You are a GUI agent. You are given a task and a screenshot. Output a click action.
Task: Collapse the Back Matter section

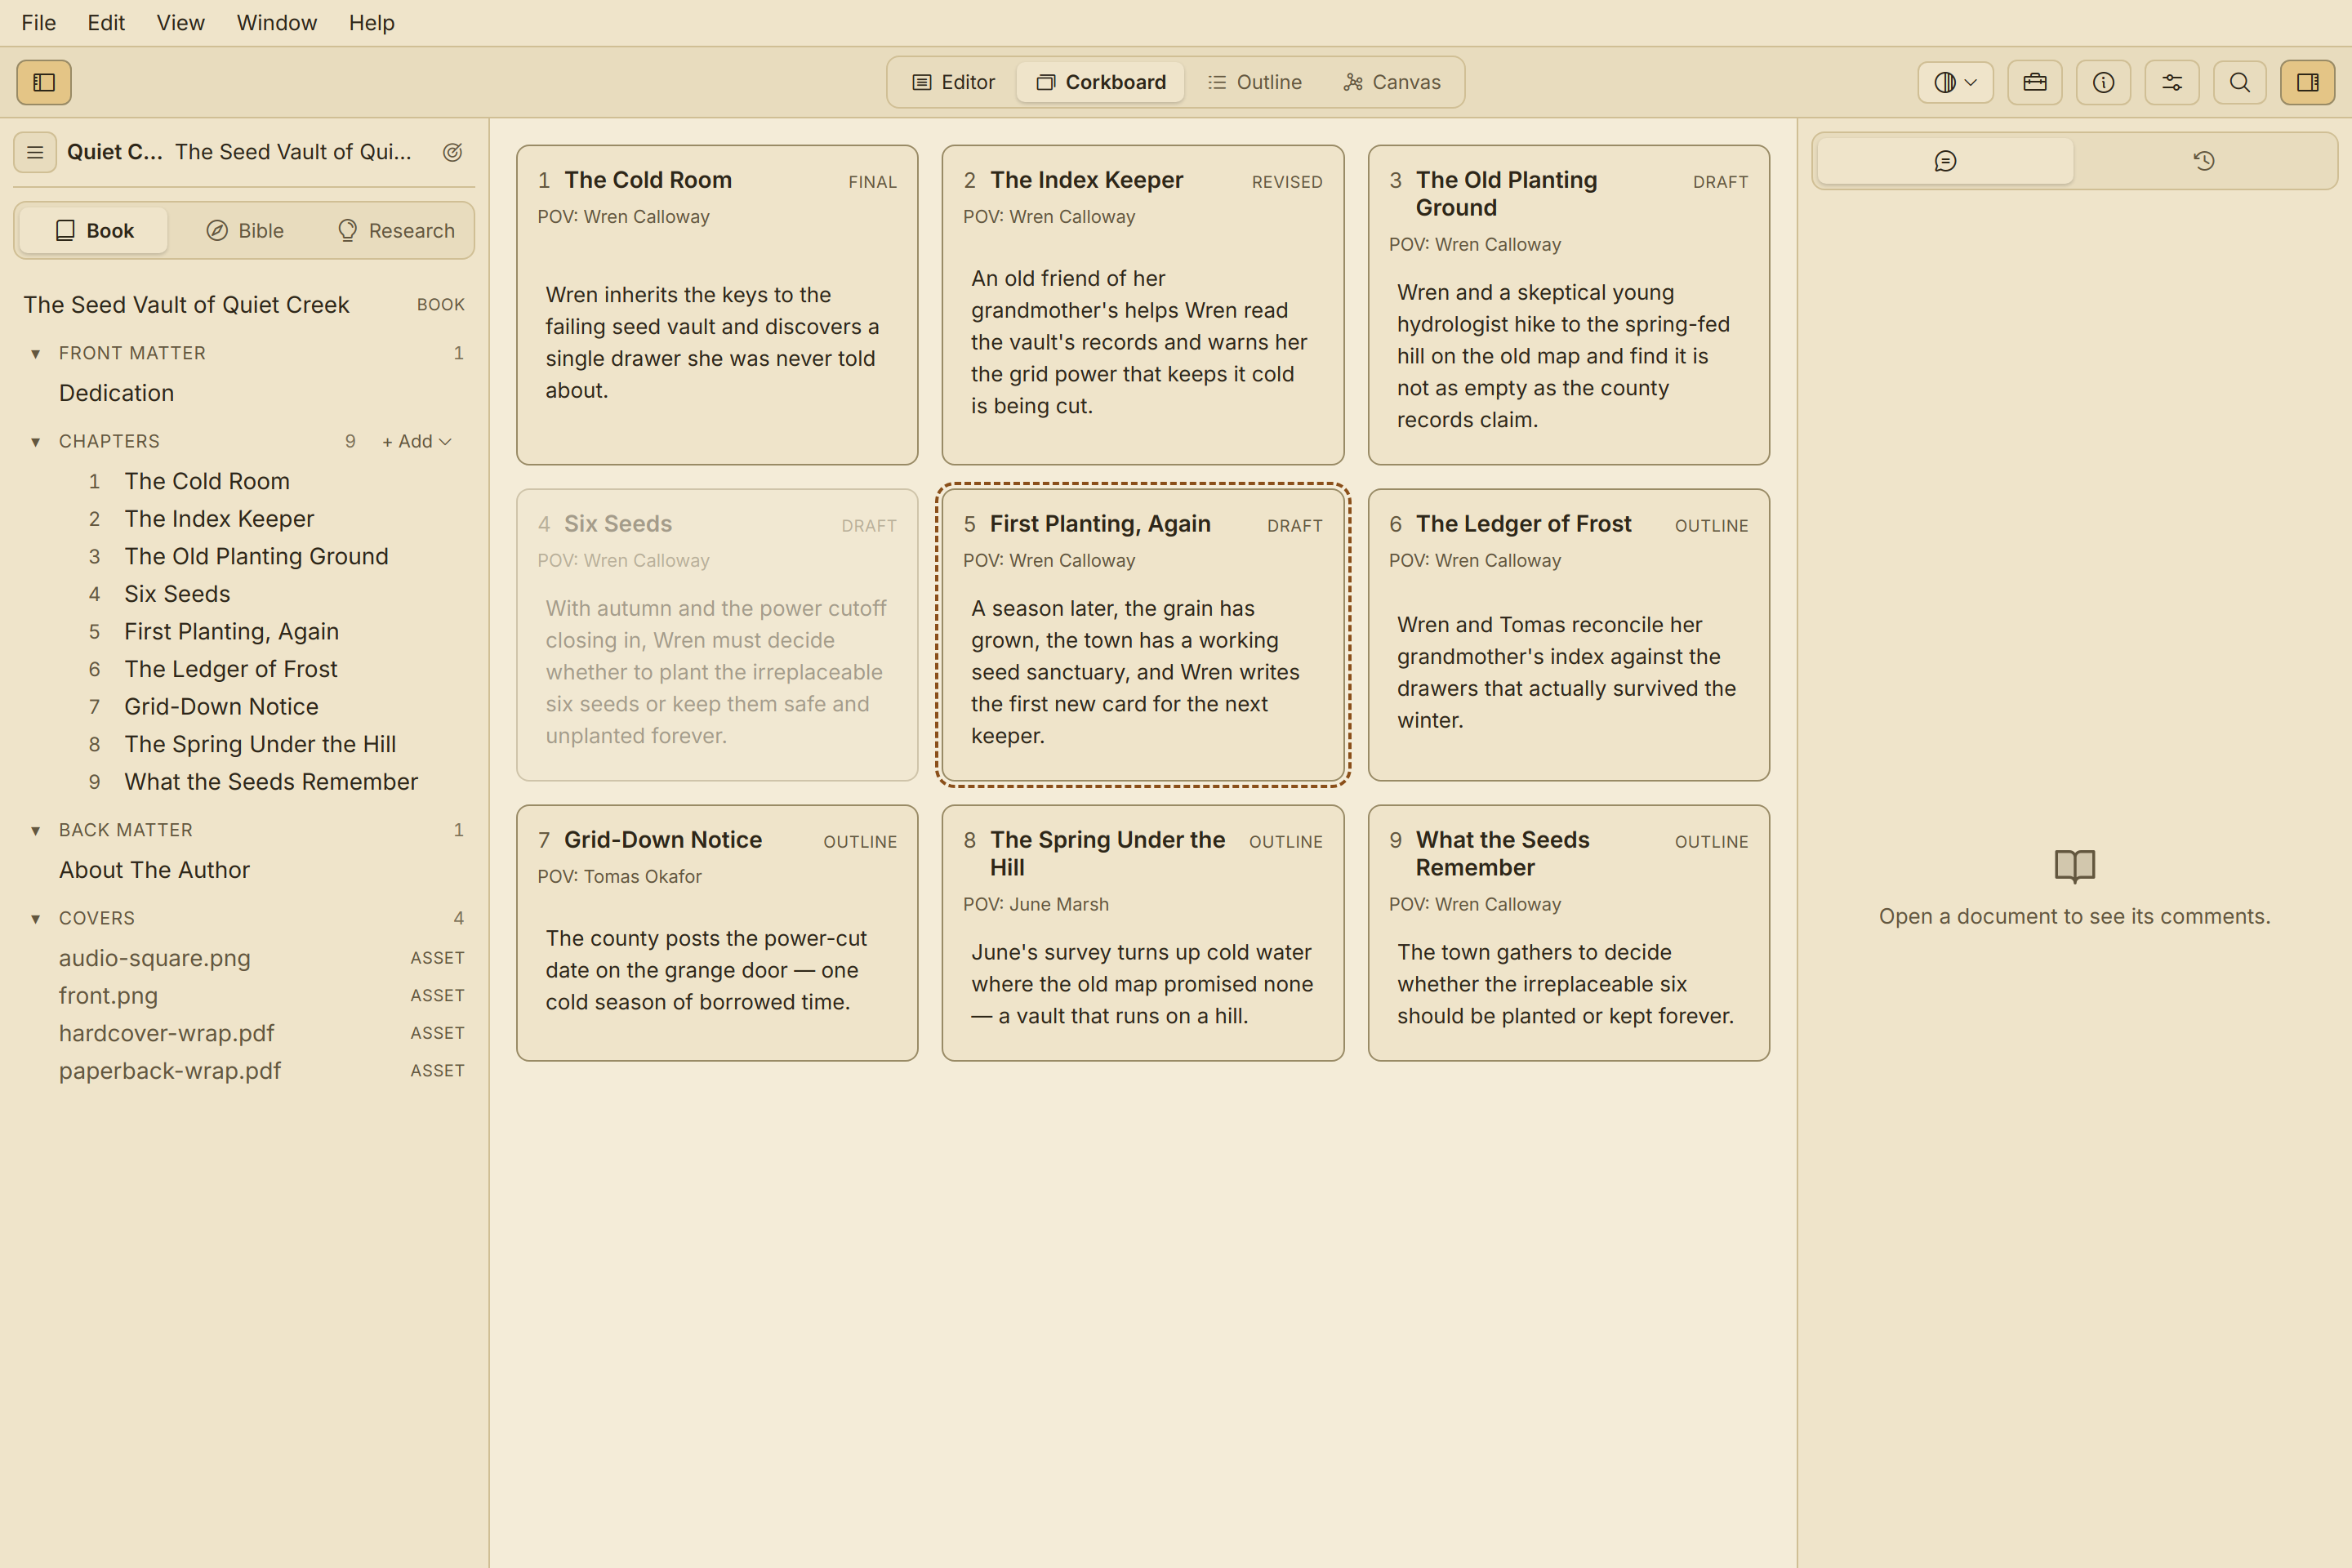coord(36,830)
